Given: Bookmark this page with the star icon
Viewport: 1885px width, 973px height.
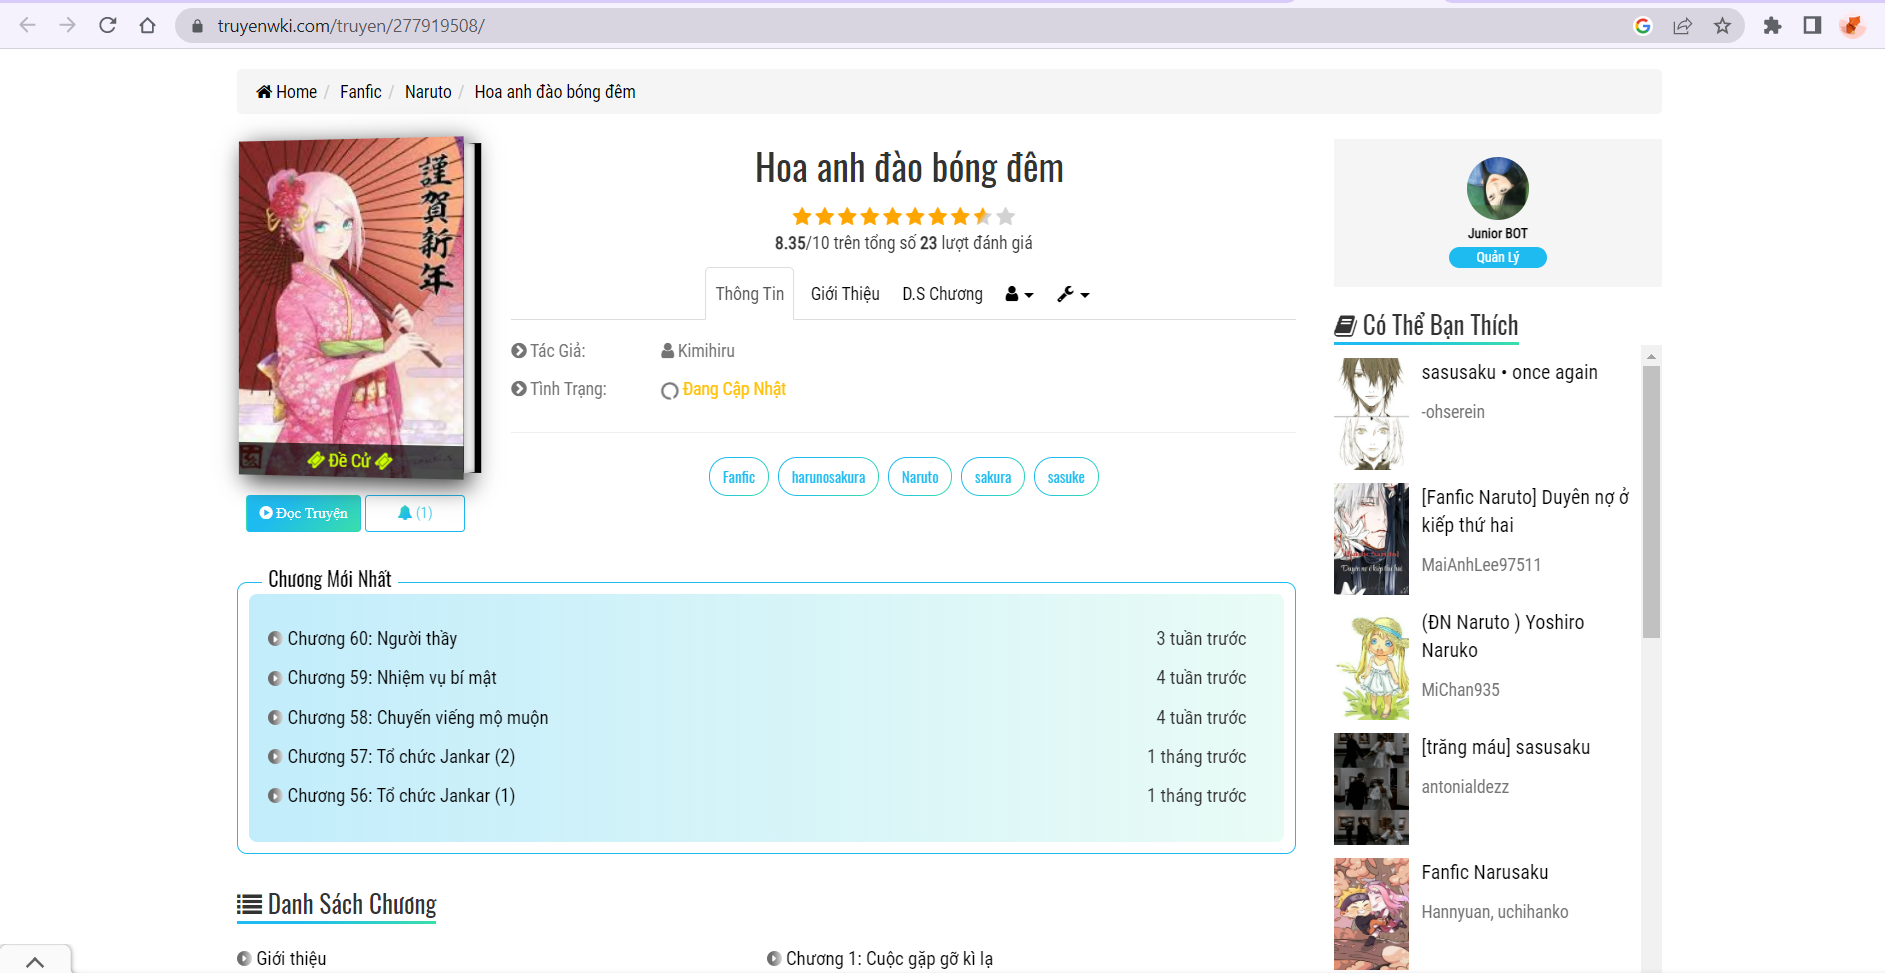Looking at the screenshot, I should point(1722,26).
